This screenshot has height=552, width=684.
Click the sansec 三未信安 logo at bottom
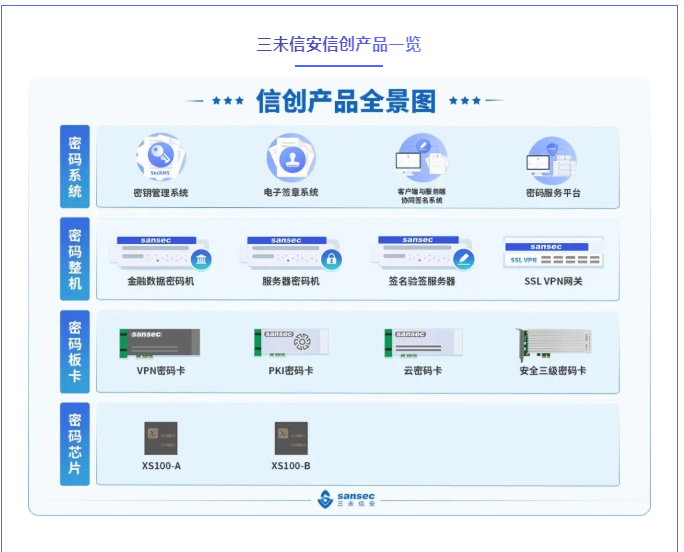point(347,498)
